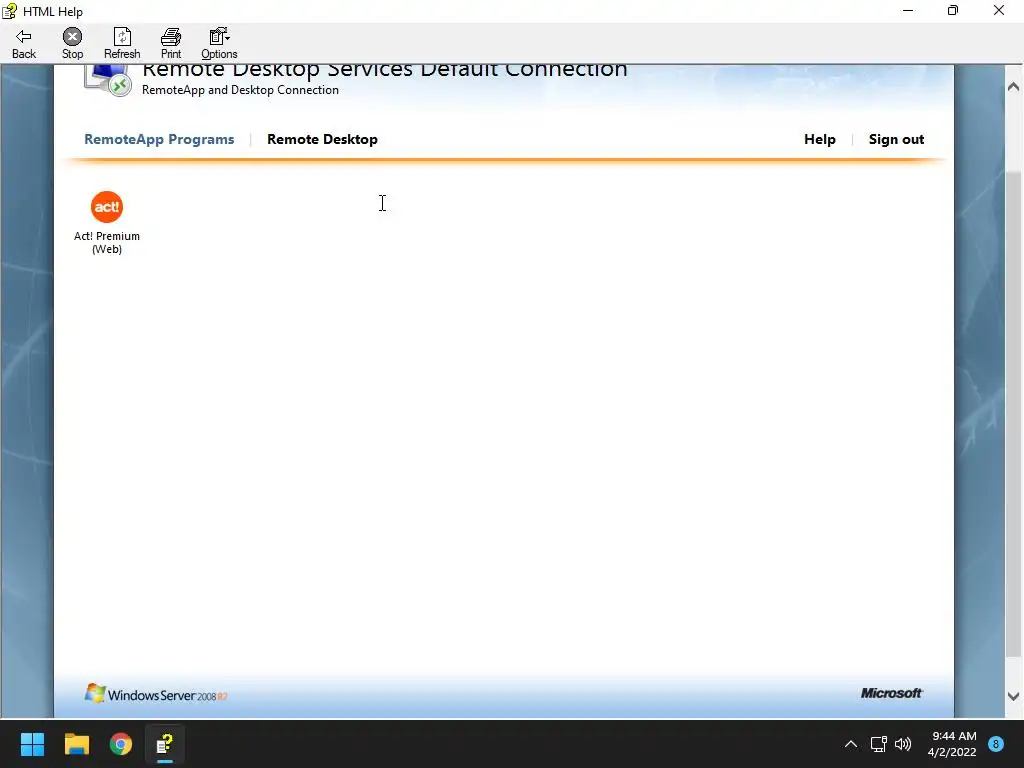Image resolution: width=1024 pixels, height=768 pixels.
Task: Open the volume control tray icon
Action: click(x=903, y=744)
